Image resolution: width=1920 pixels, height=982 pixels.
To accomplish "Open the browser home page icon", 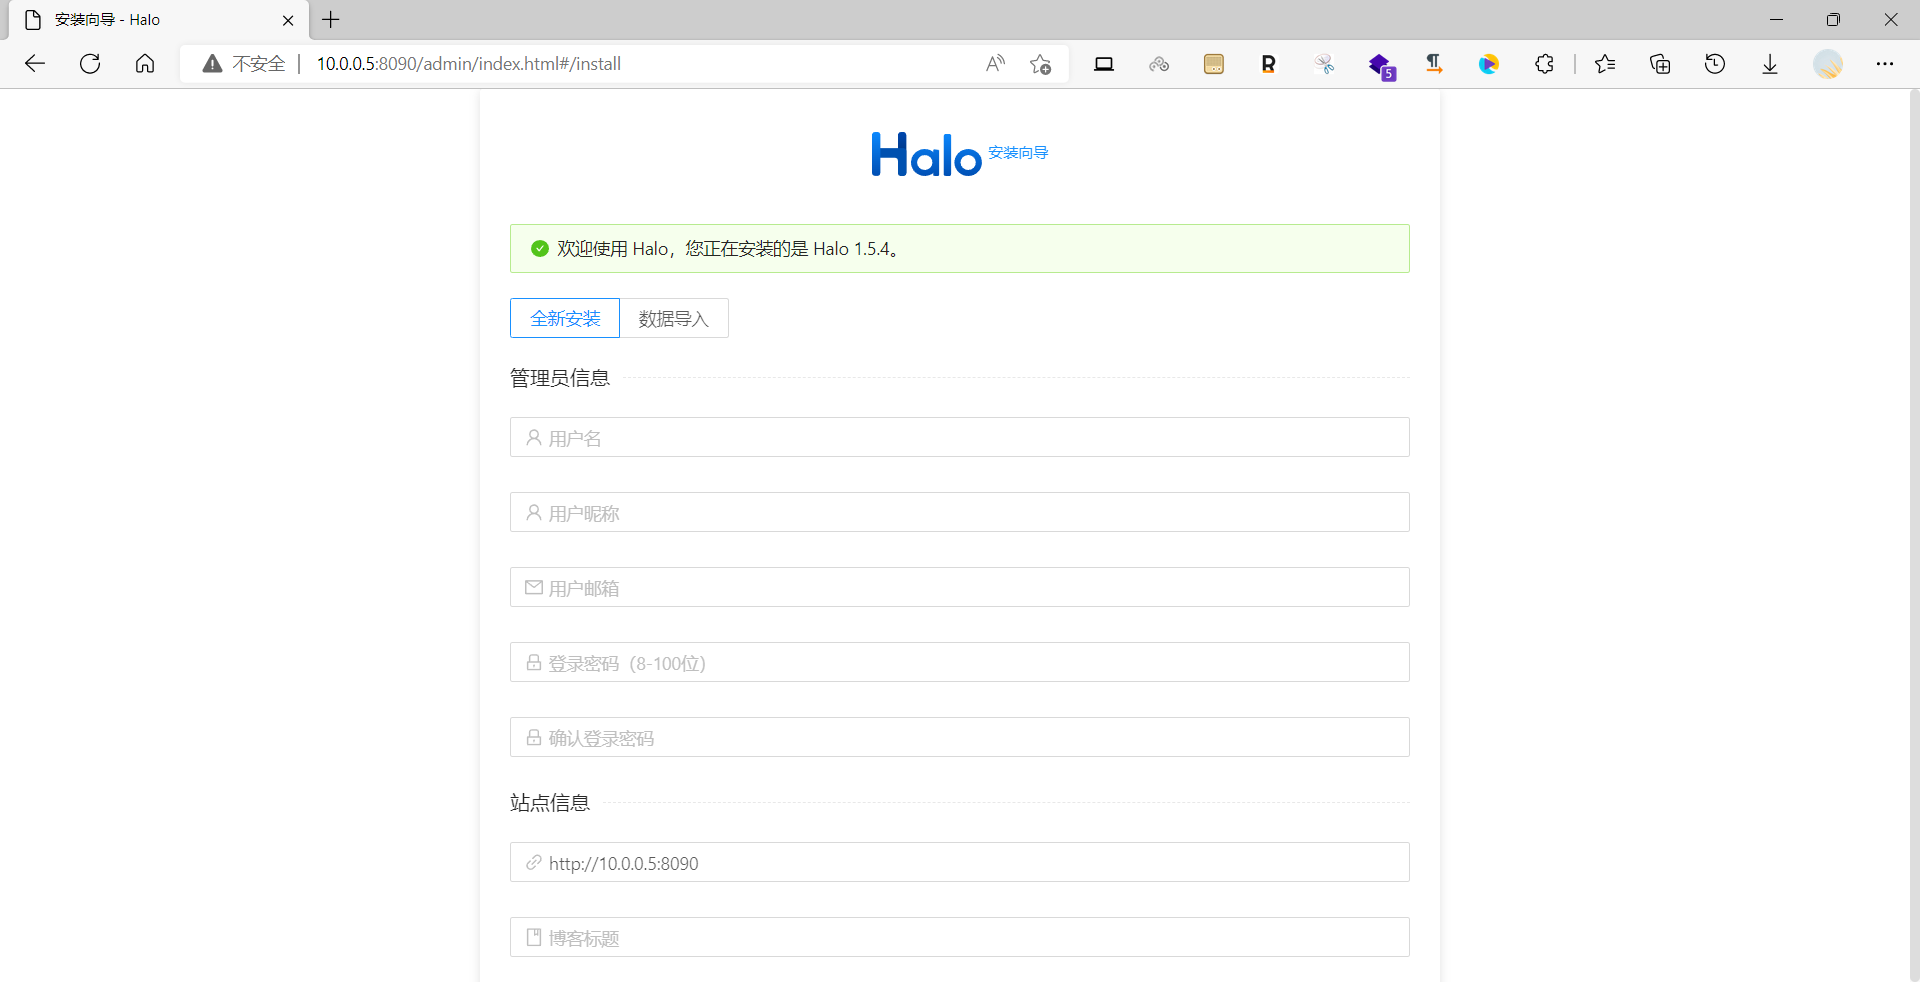I will pyautogui.click(x=145, y=64).
